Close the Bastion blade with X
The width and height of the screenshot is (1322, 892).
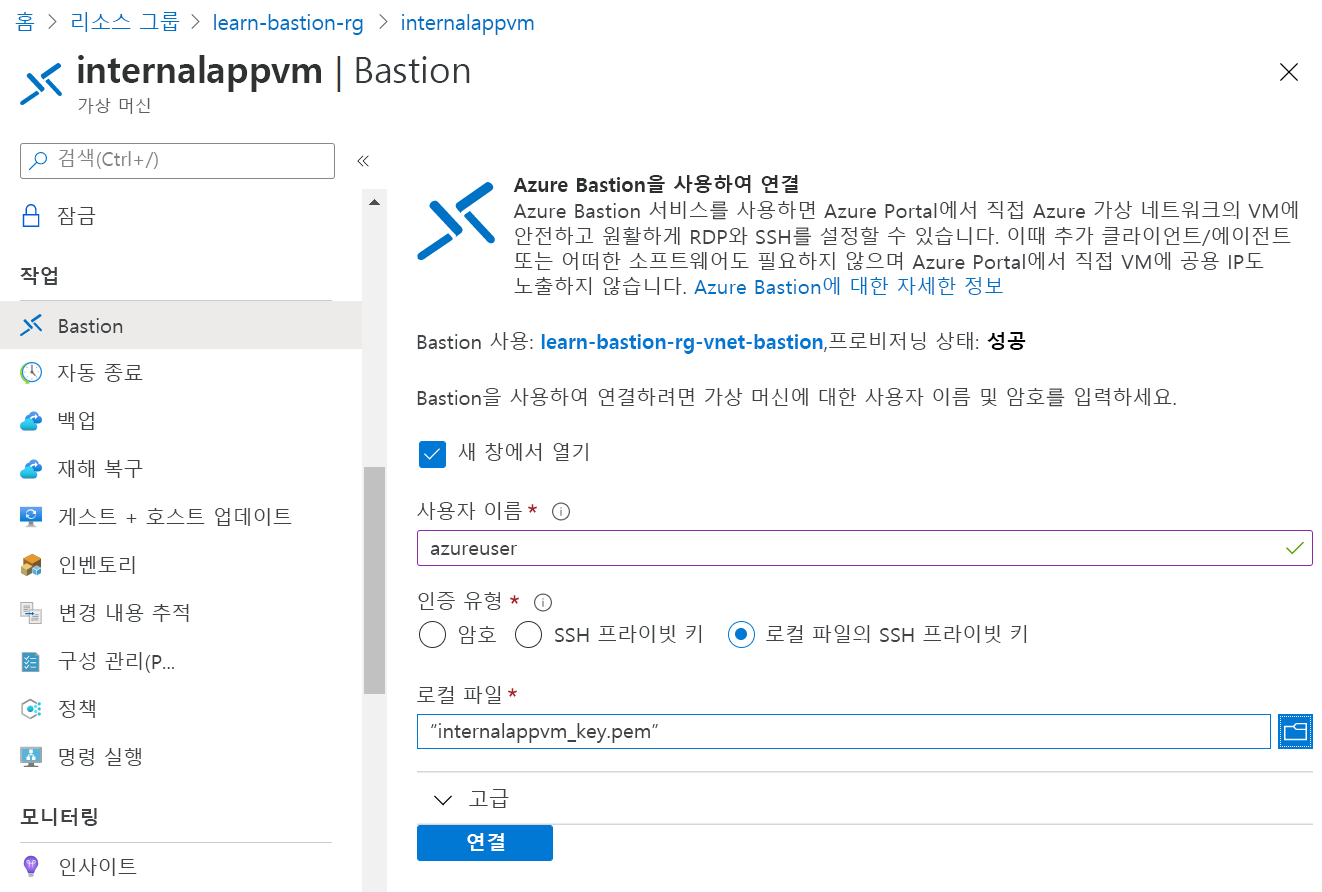pos(1289,71)
